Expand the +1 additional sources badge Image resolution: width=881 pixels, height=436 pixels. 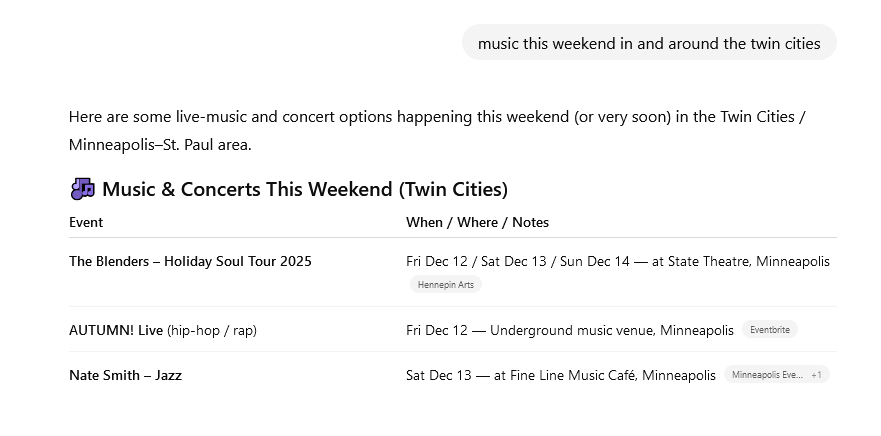click(x=817, y=375)
